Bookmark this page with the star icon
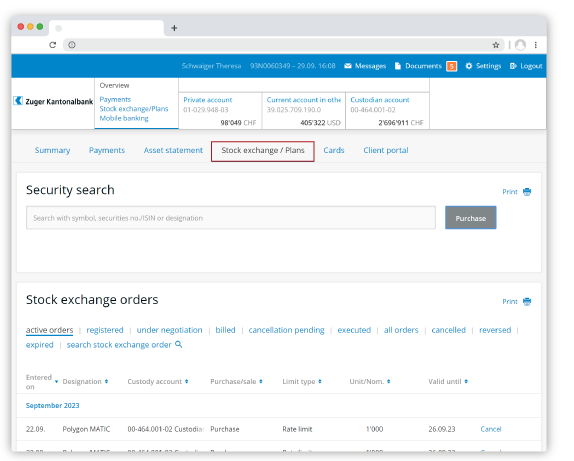 [x=496, y=45]
